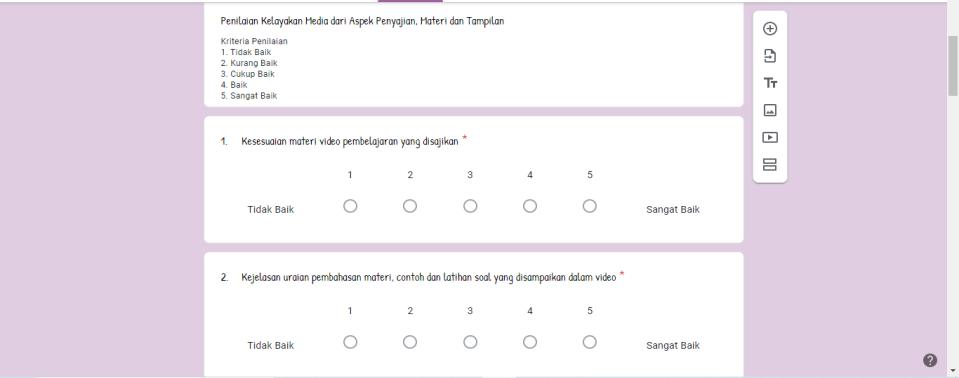Select rating 4 for question 1
The width and height of the screenshot is (959, 378).
click(x=530, y=206)
